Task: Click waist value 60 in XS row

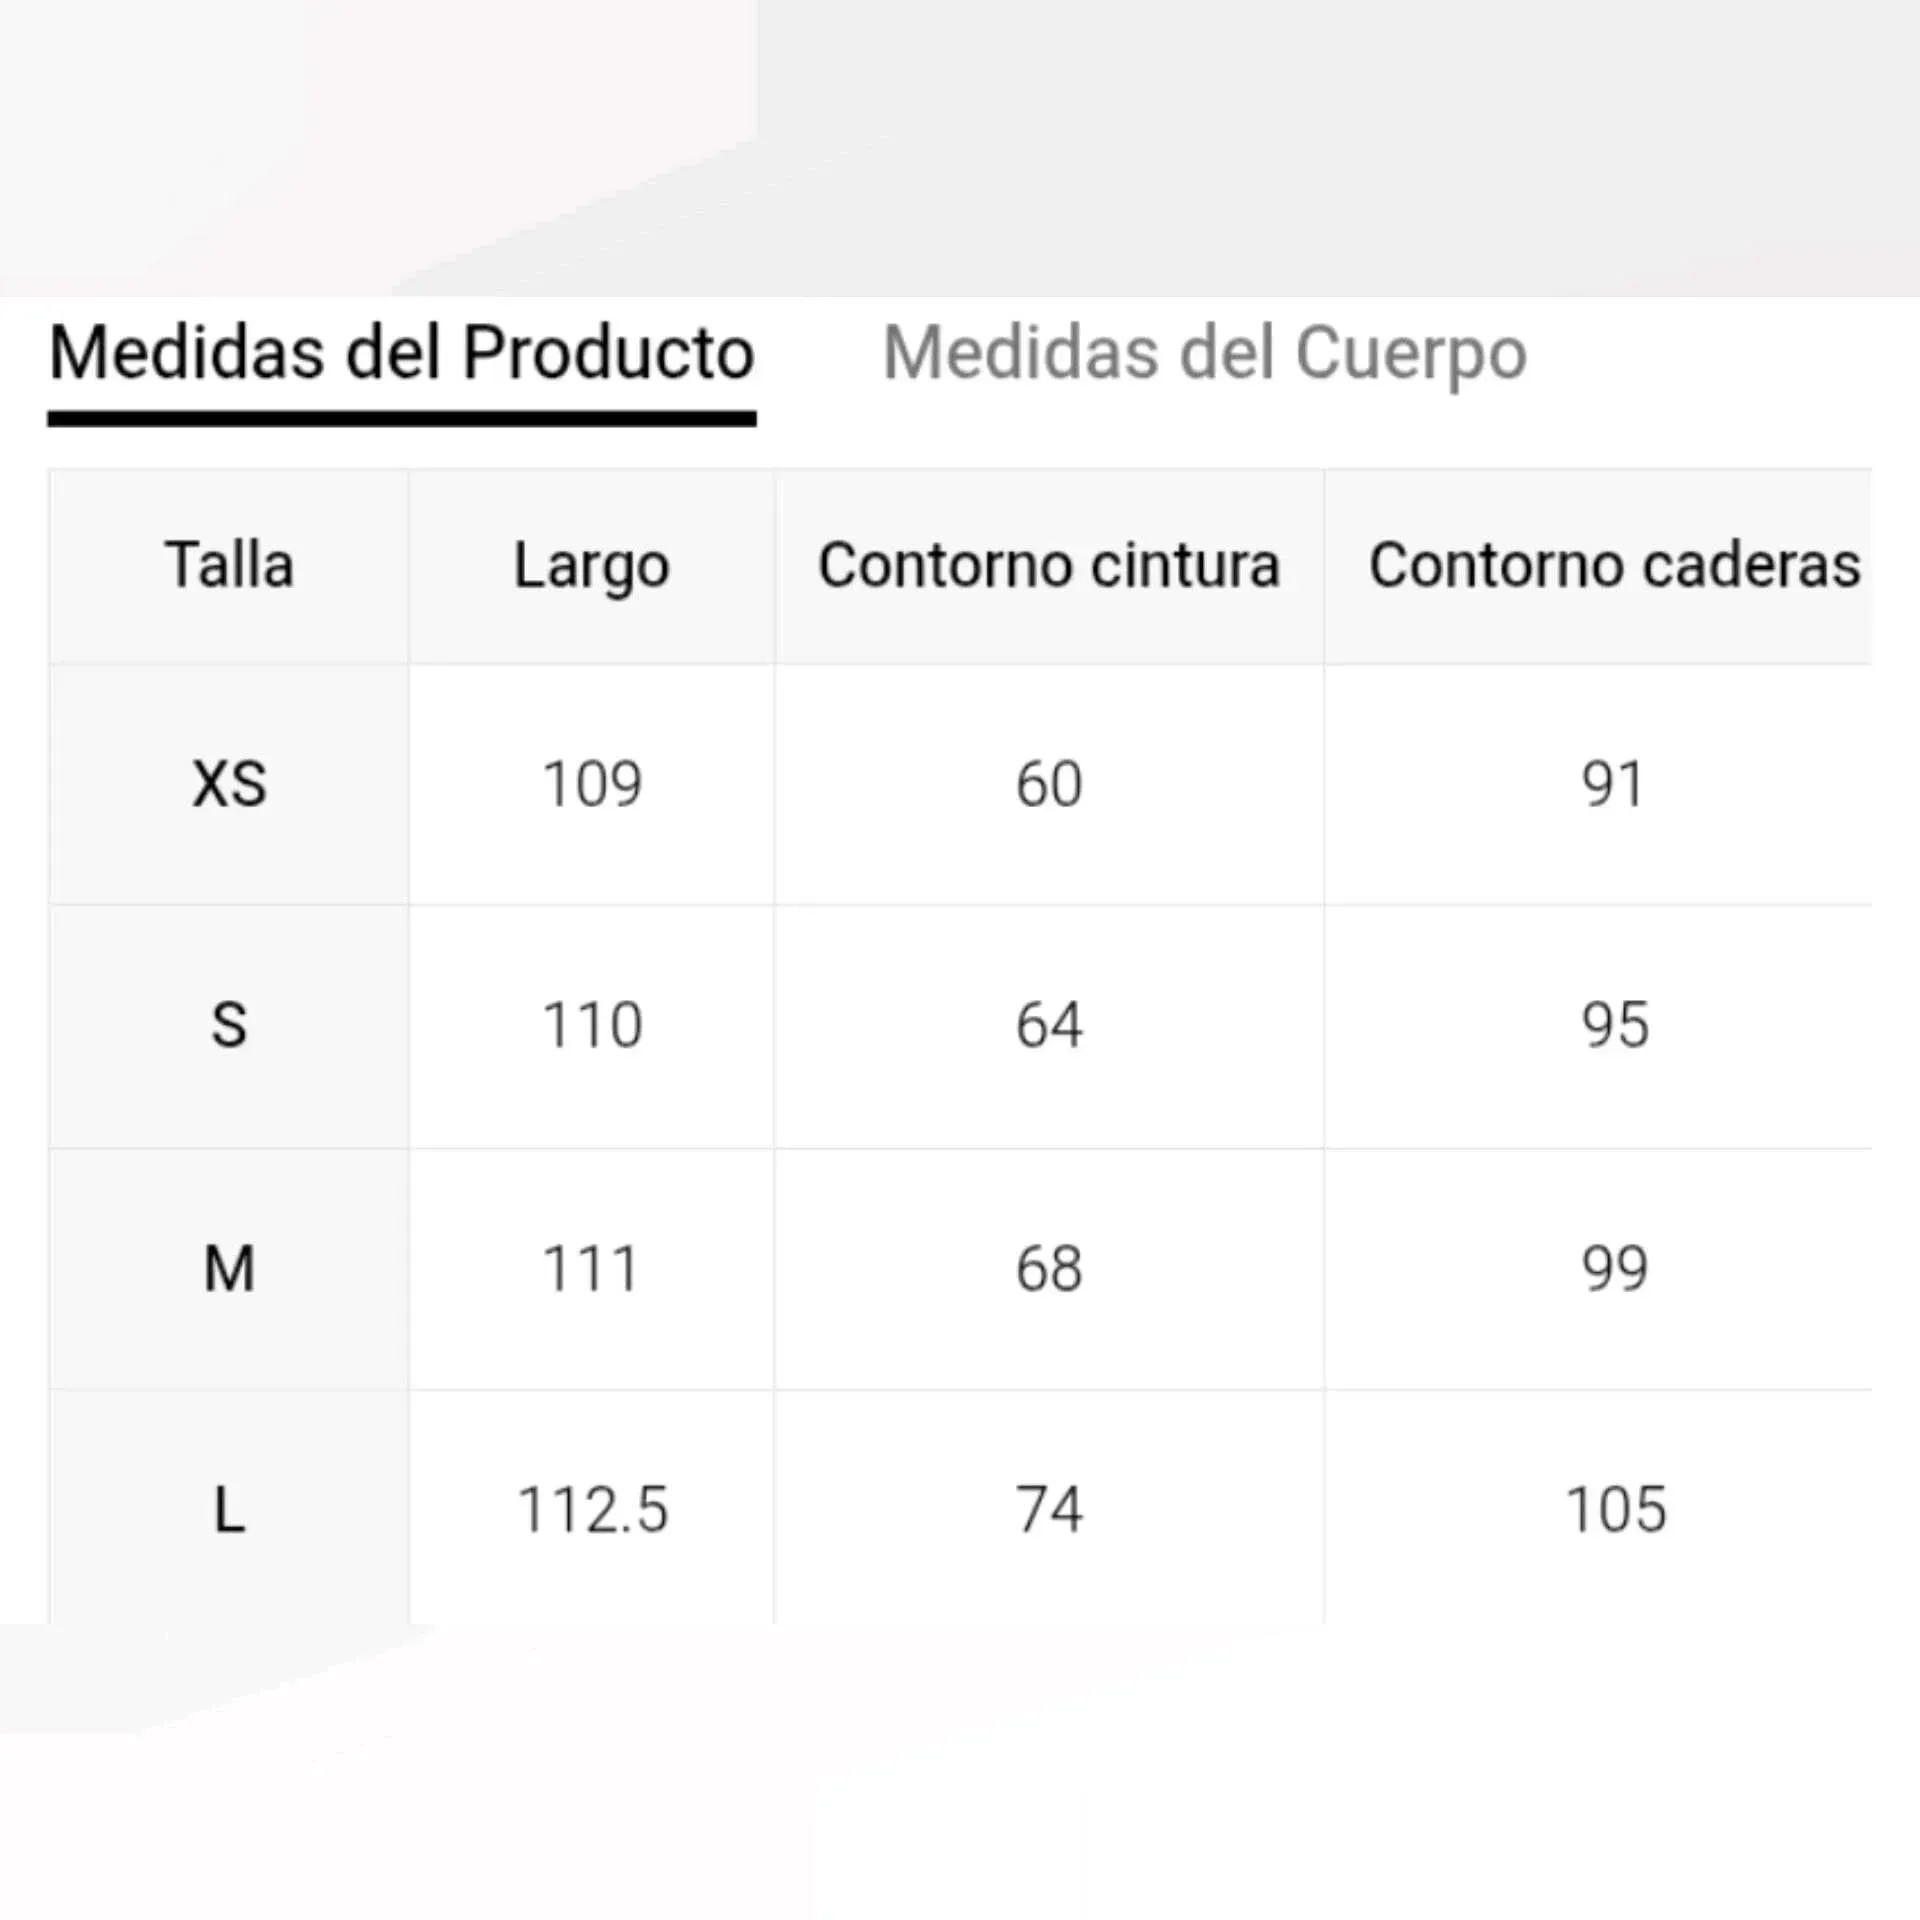Action: 1049,784
